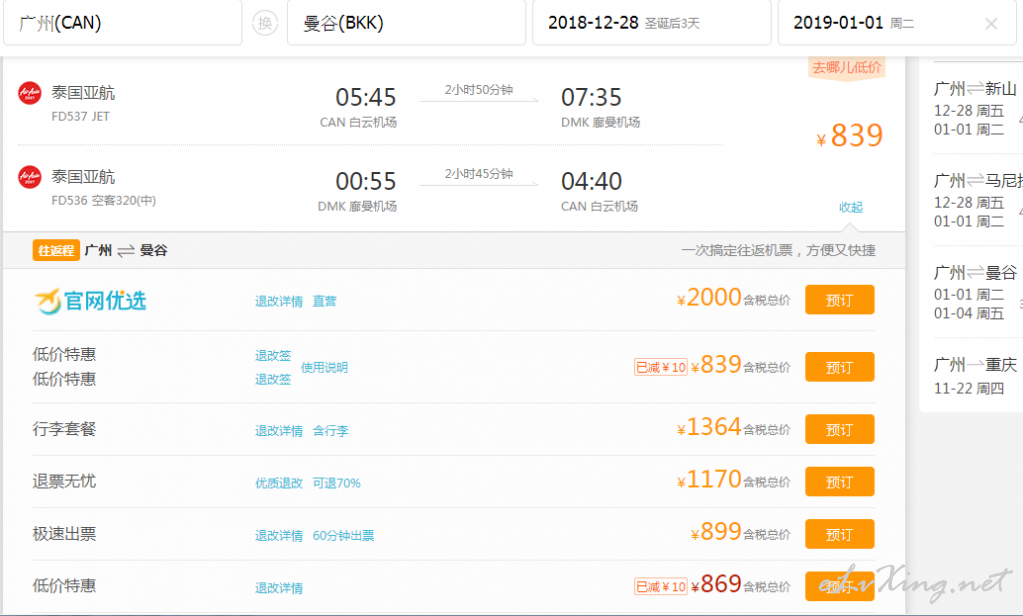This screenshot has width=1023, height=616.
Task: Open 退改详情 for 官网优选
Action: 279,301
